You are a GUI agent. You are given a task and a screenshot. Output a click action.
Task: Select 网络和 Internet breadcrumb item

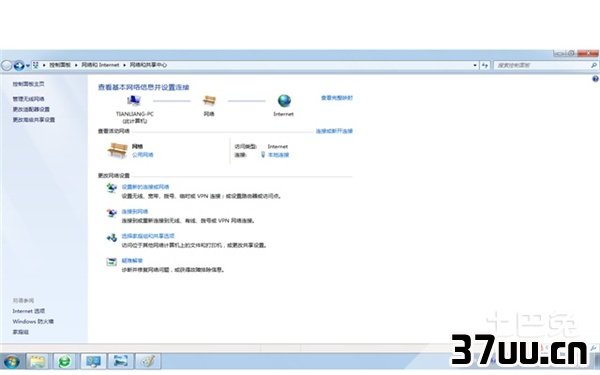tap(100, 65)
